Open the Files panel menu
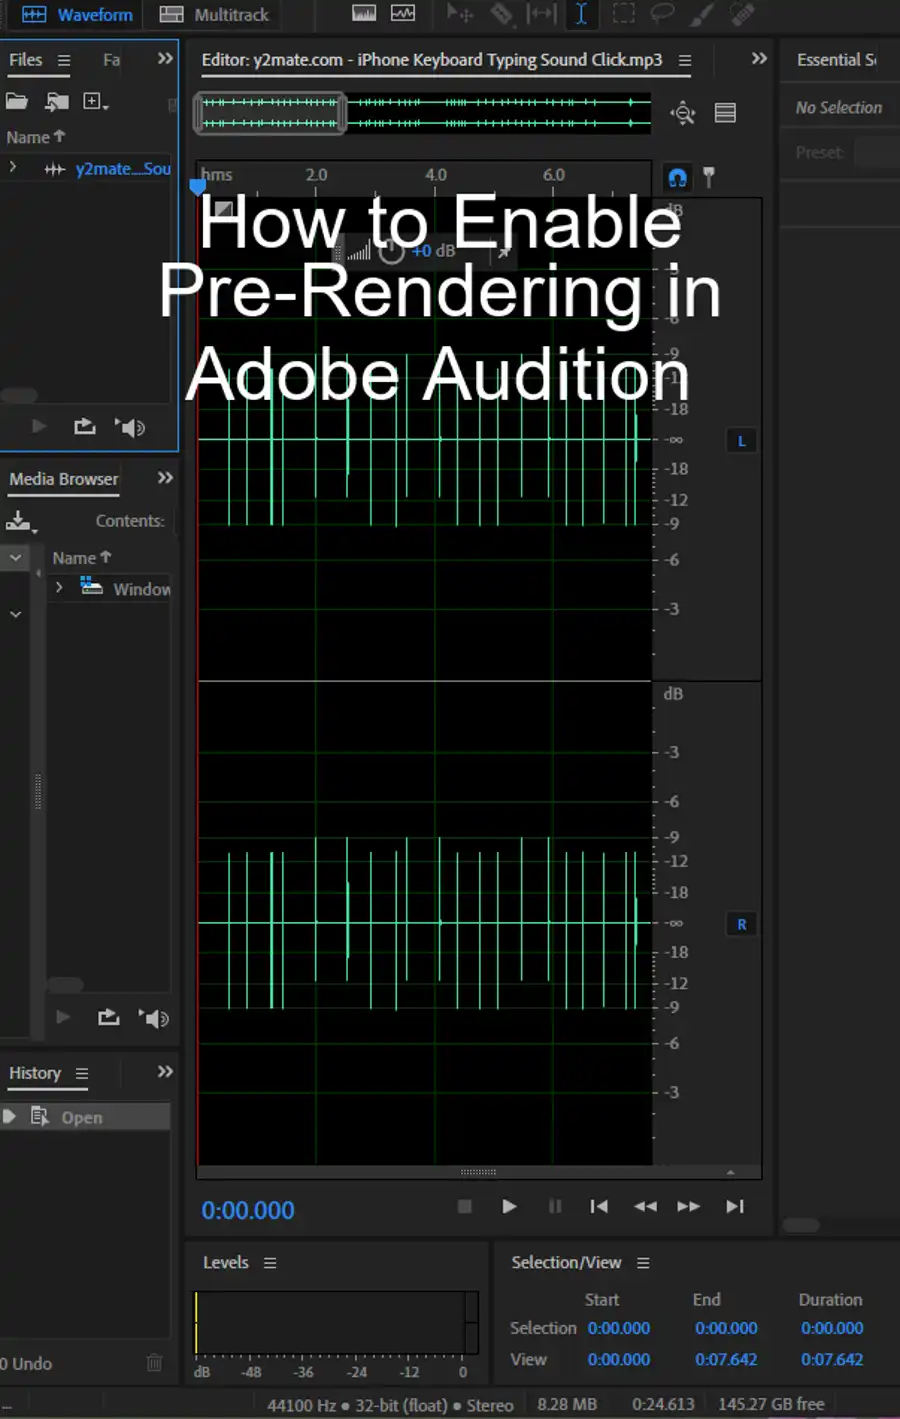This screenshot has height=1419, width=900. click(64, 60)
